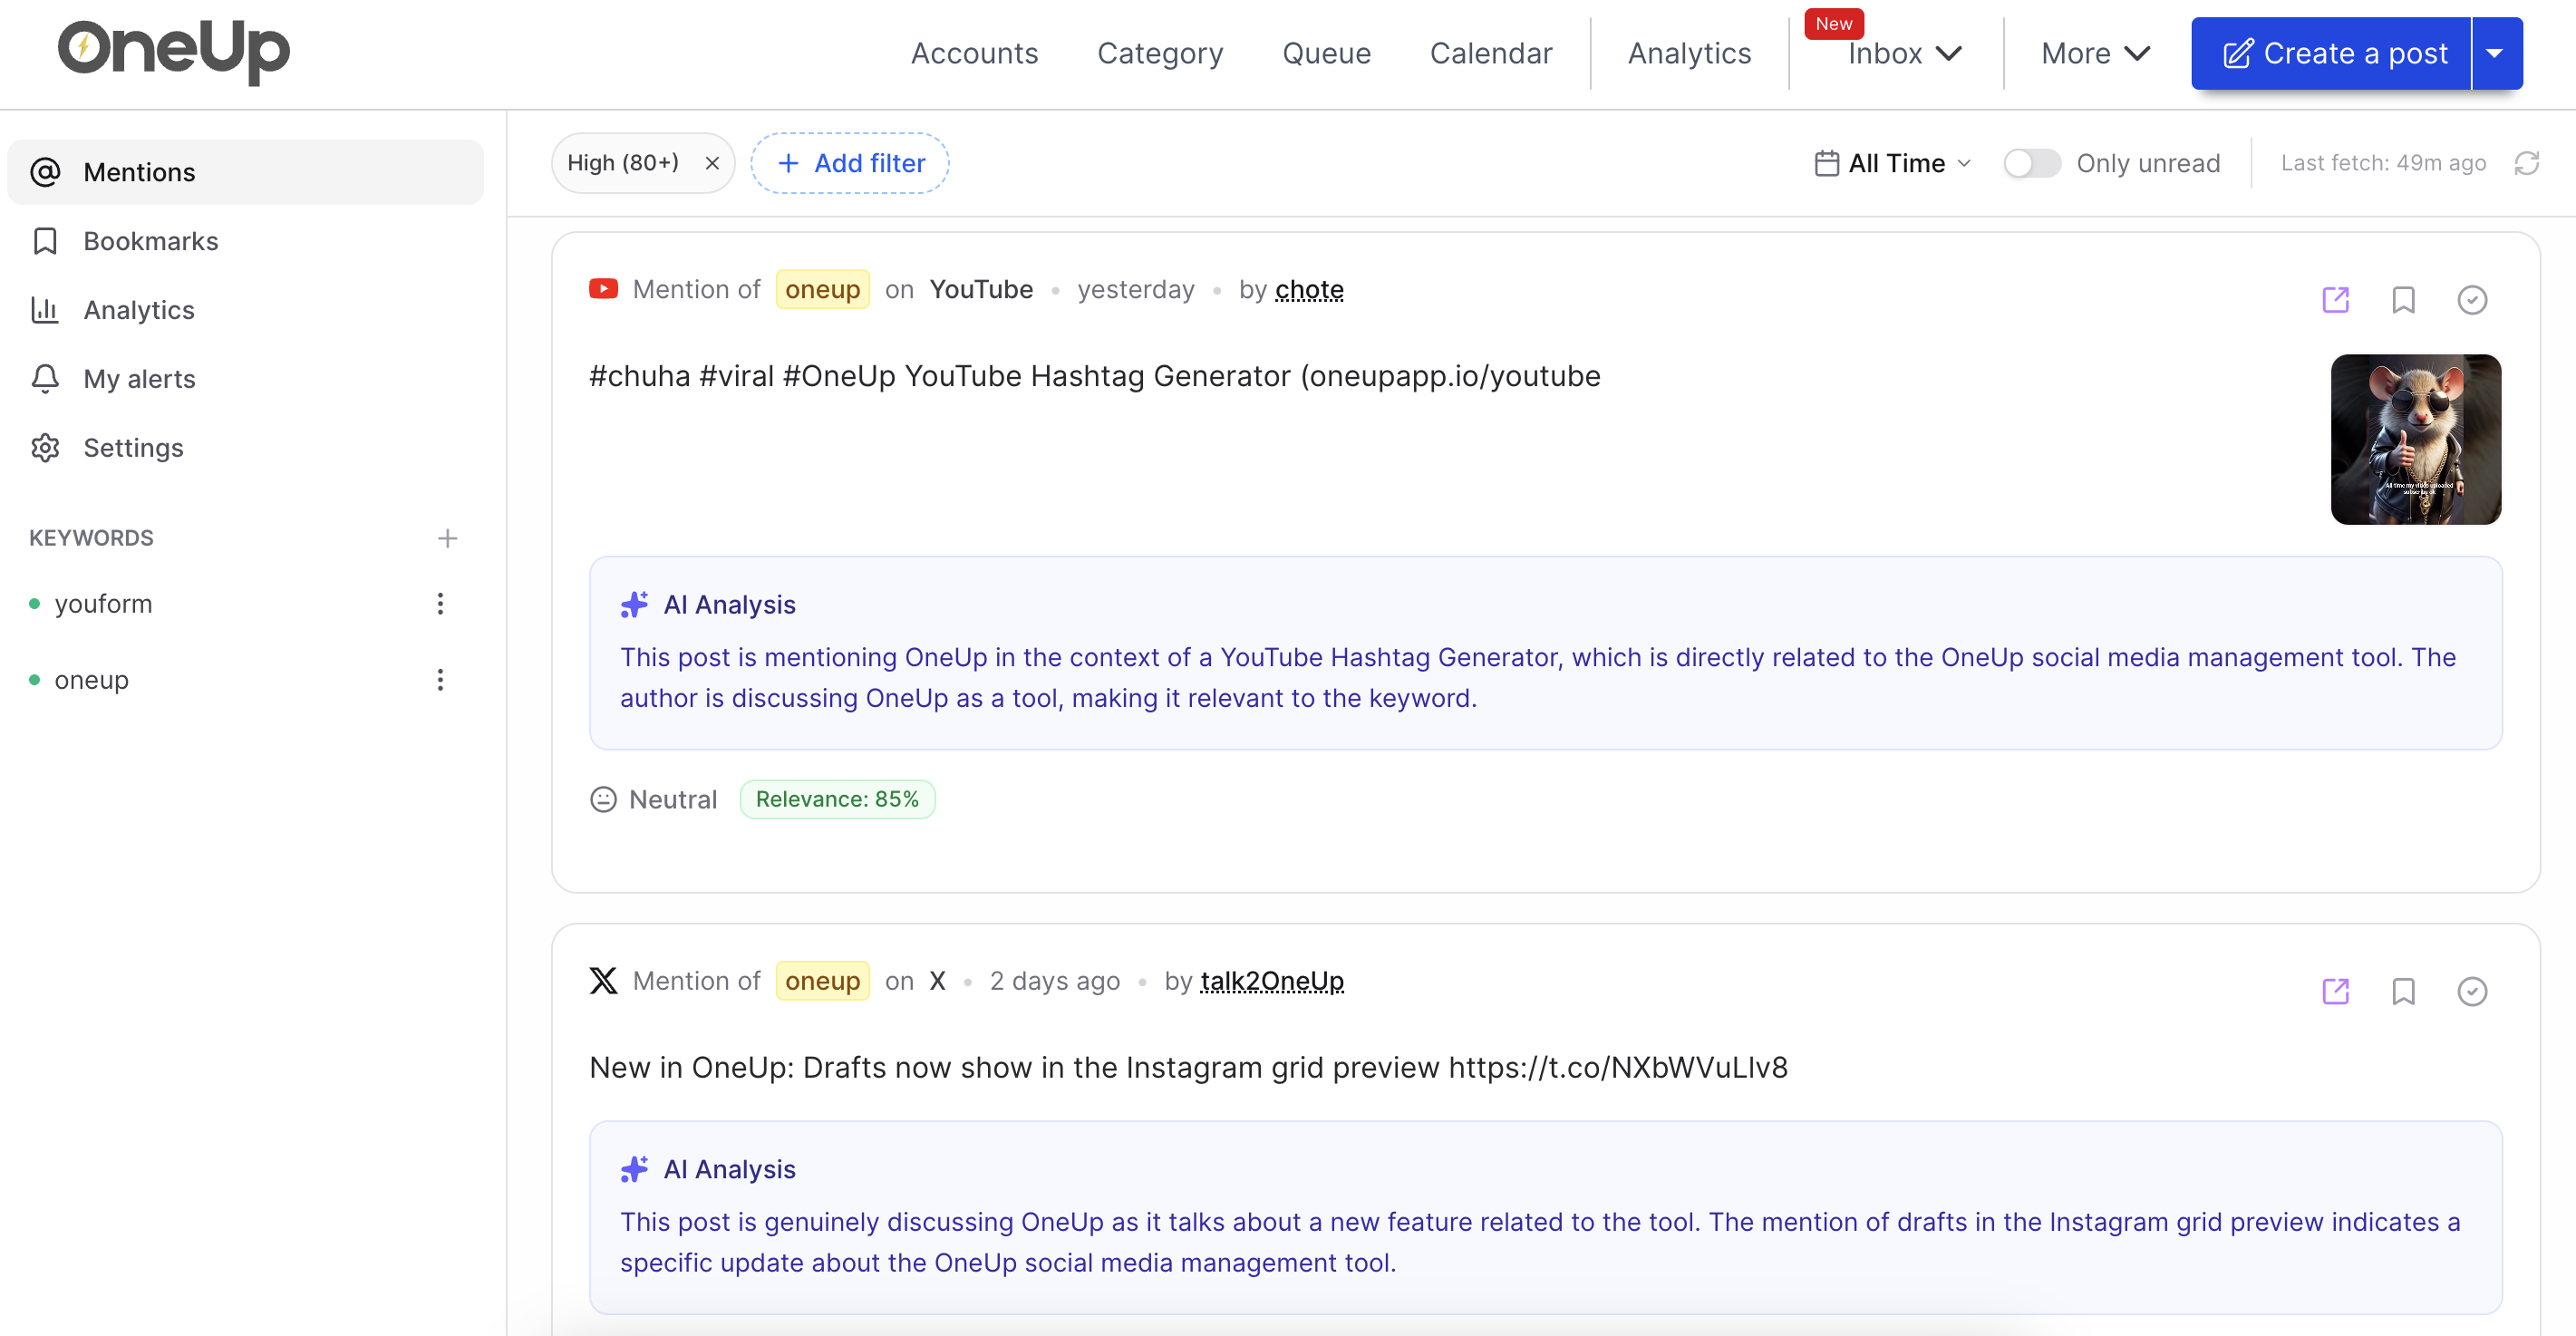Screen dimensions: 2576x1336
Task: Mark the talk2OneUp mention as read
Action: tap(2471, 991)
